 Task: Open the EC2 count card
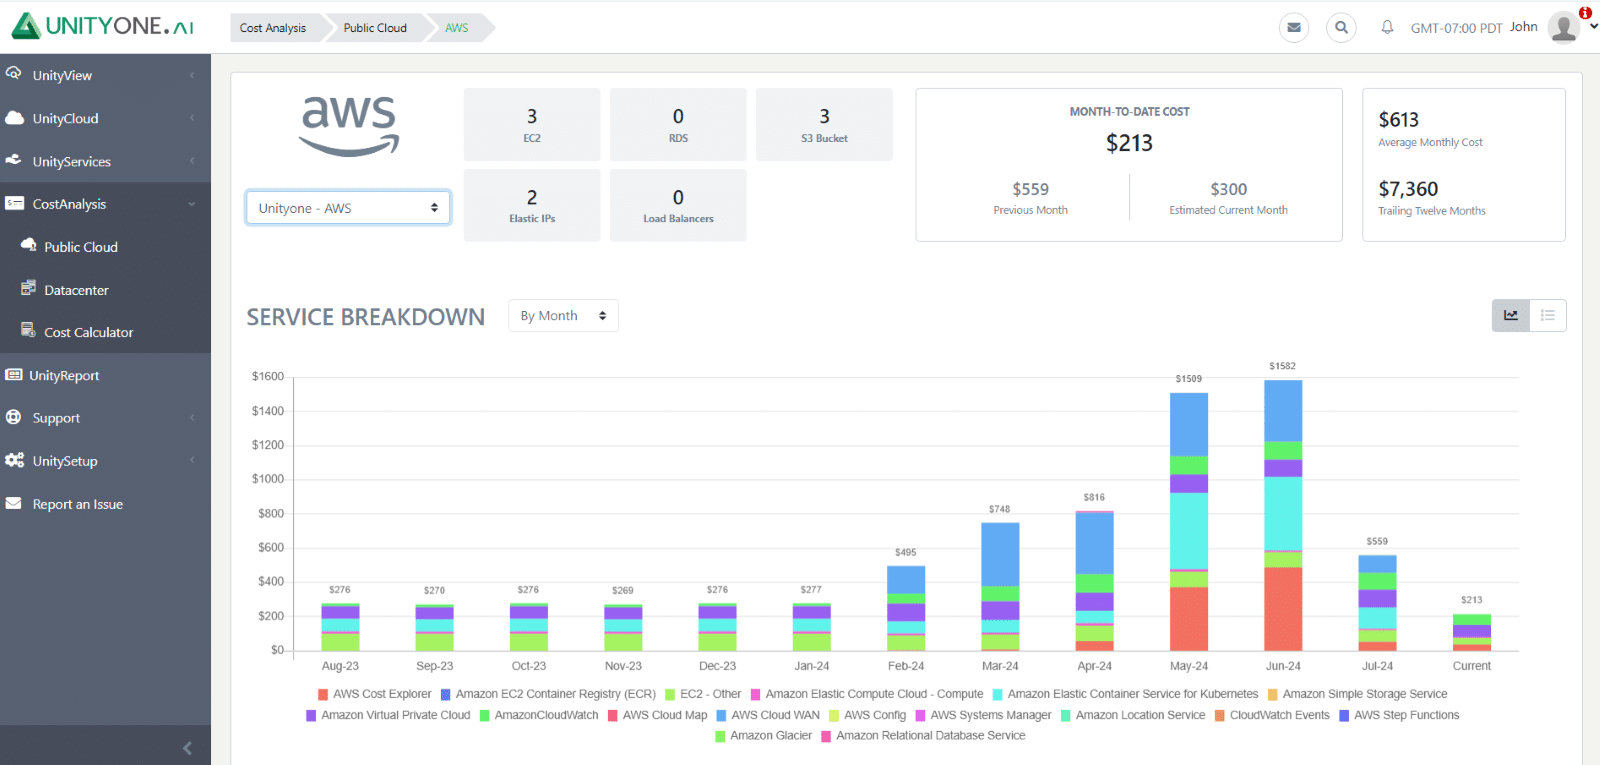[x=532, y=124]
